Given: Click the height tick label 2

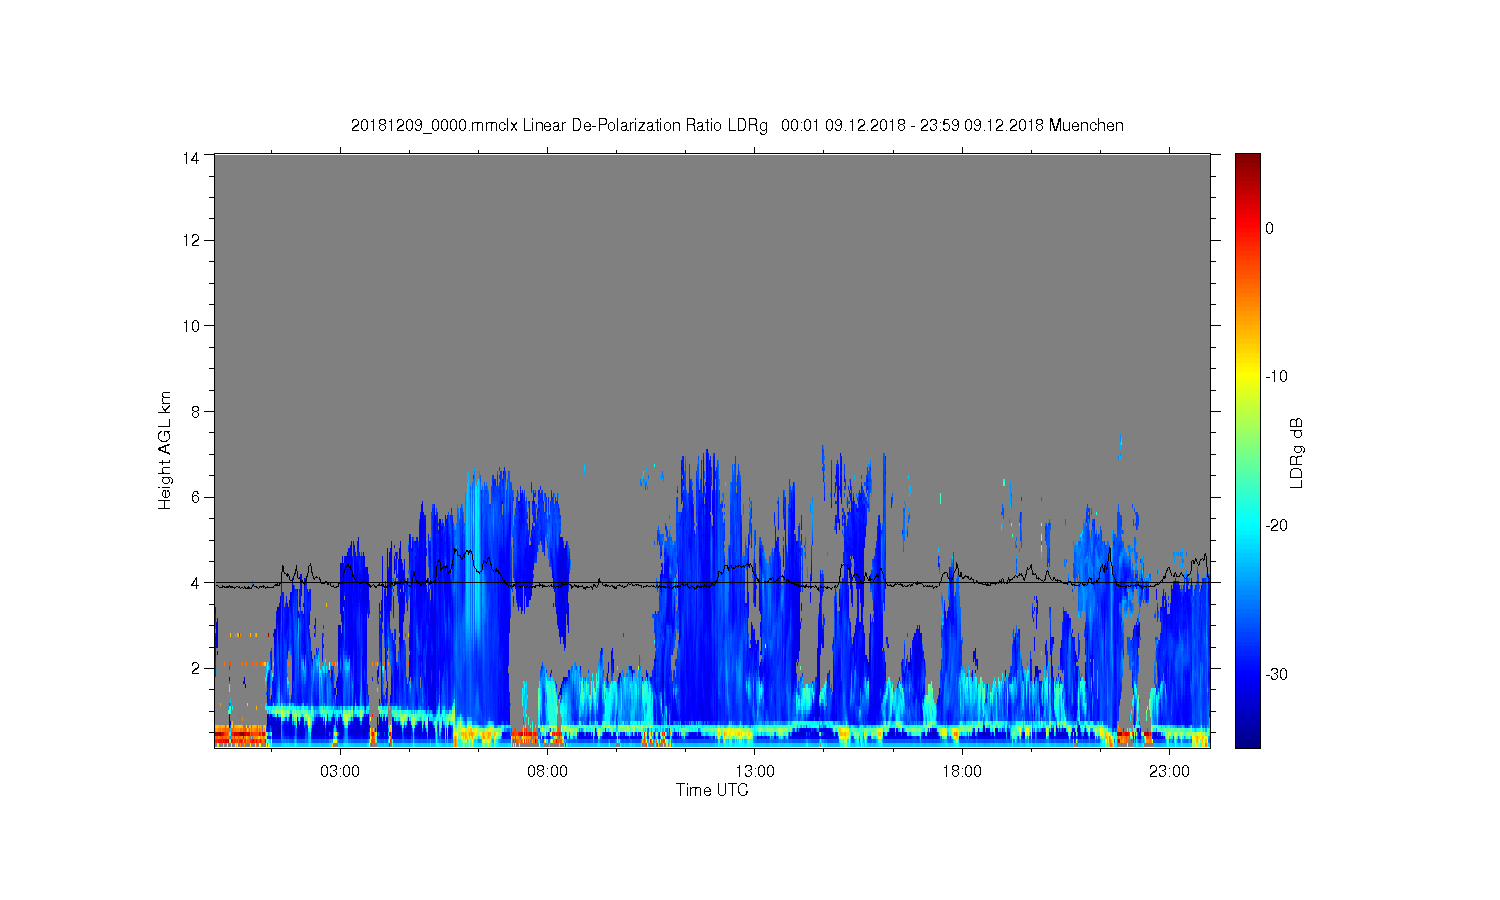Looking at the screenshot, I should (196, 668).
